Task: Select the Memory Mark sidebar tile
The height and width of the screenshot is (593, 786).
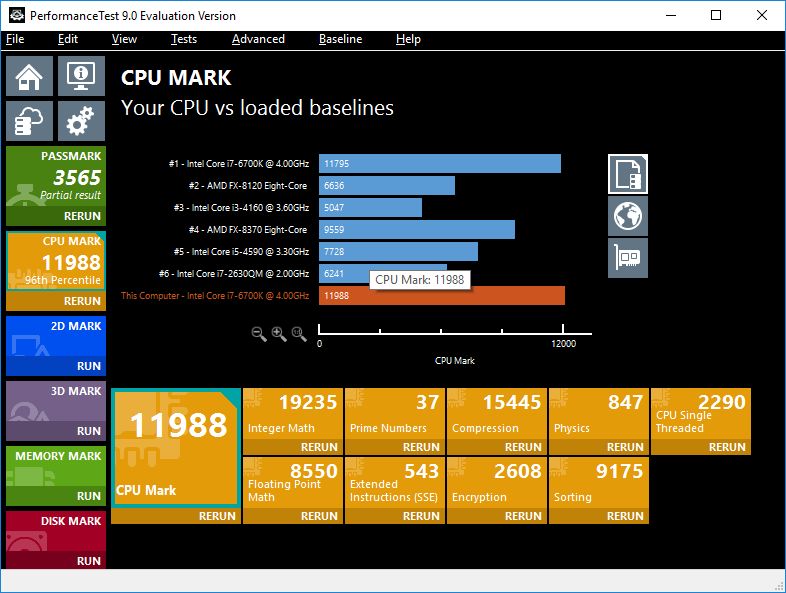Action: [x=56, y=466]
